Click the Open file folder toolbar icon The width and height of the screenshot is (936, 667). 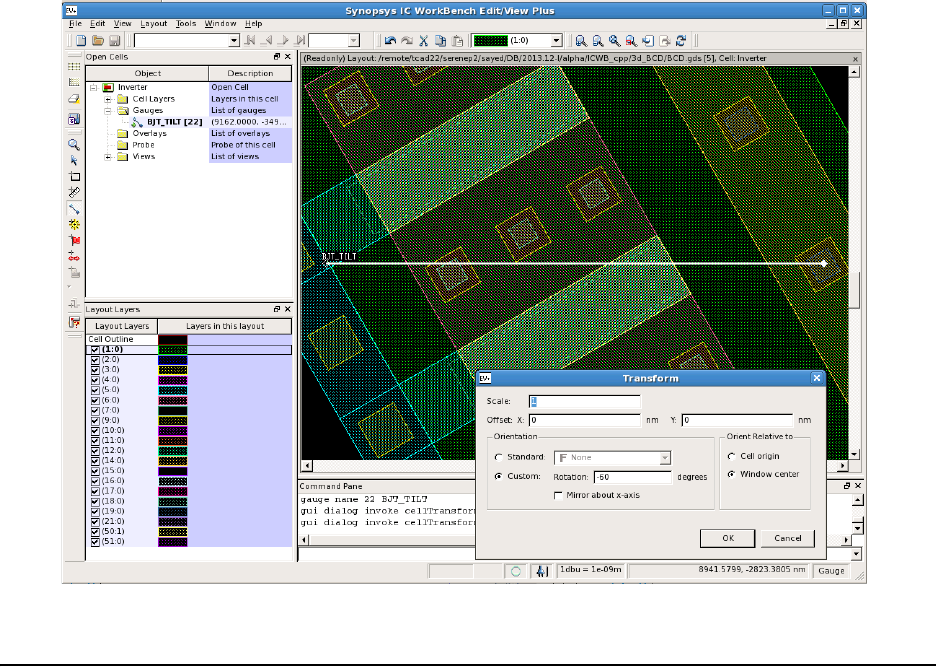[98, 41]
